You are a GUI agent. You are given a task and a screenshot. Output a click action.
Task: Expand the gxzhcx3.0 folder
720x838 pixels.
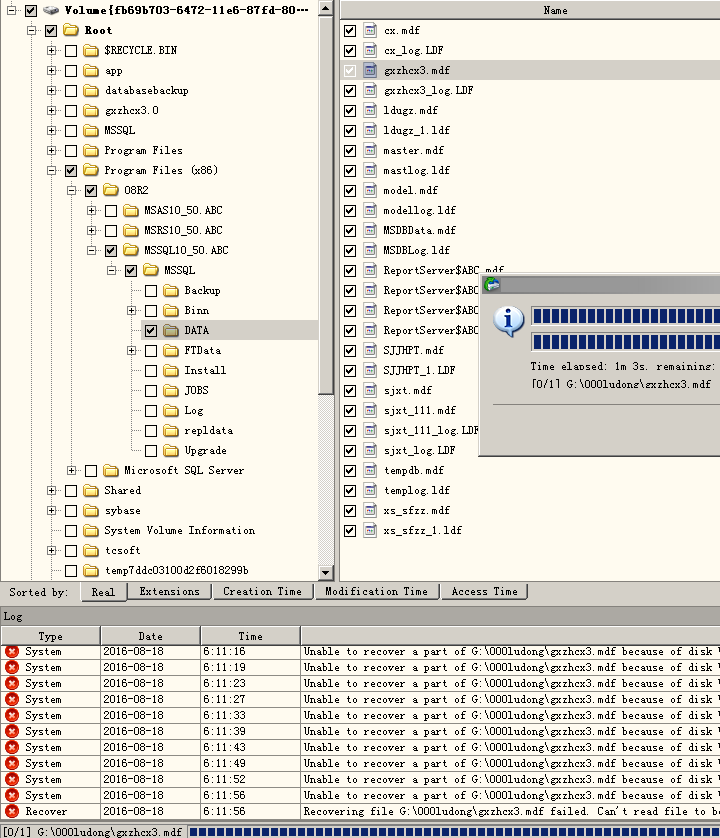click(x=51, y=110)
